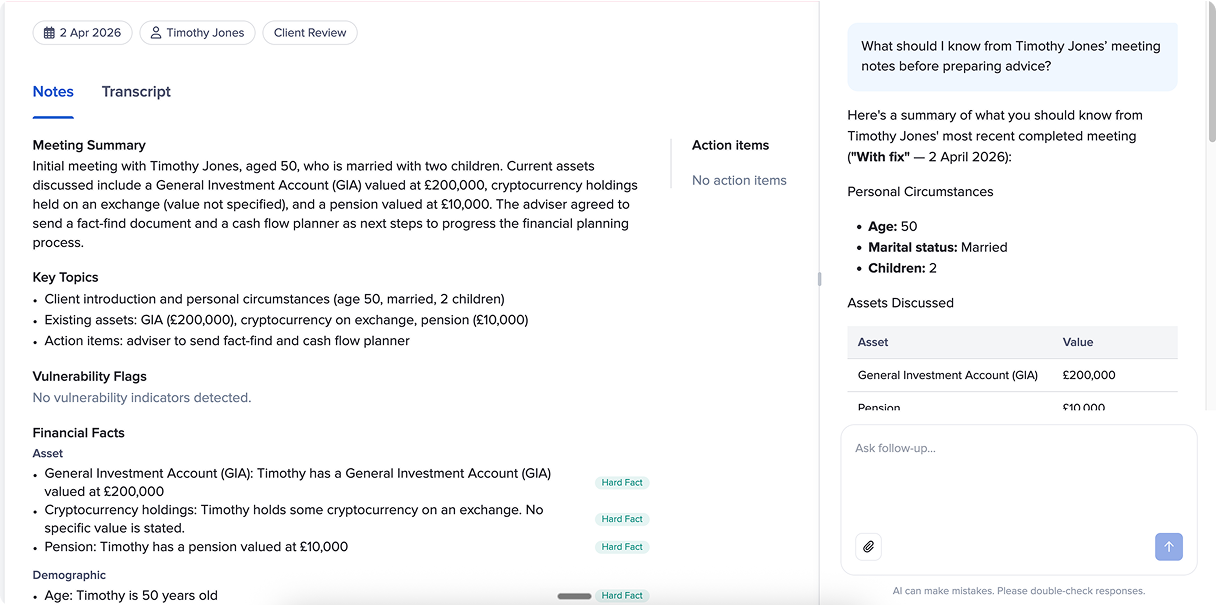The height and width of the screenshot is (606, 1216).
Task: Click the Meeting Summary heading
Action: point(89,145)
